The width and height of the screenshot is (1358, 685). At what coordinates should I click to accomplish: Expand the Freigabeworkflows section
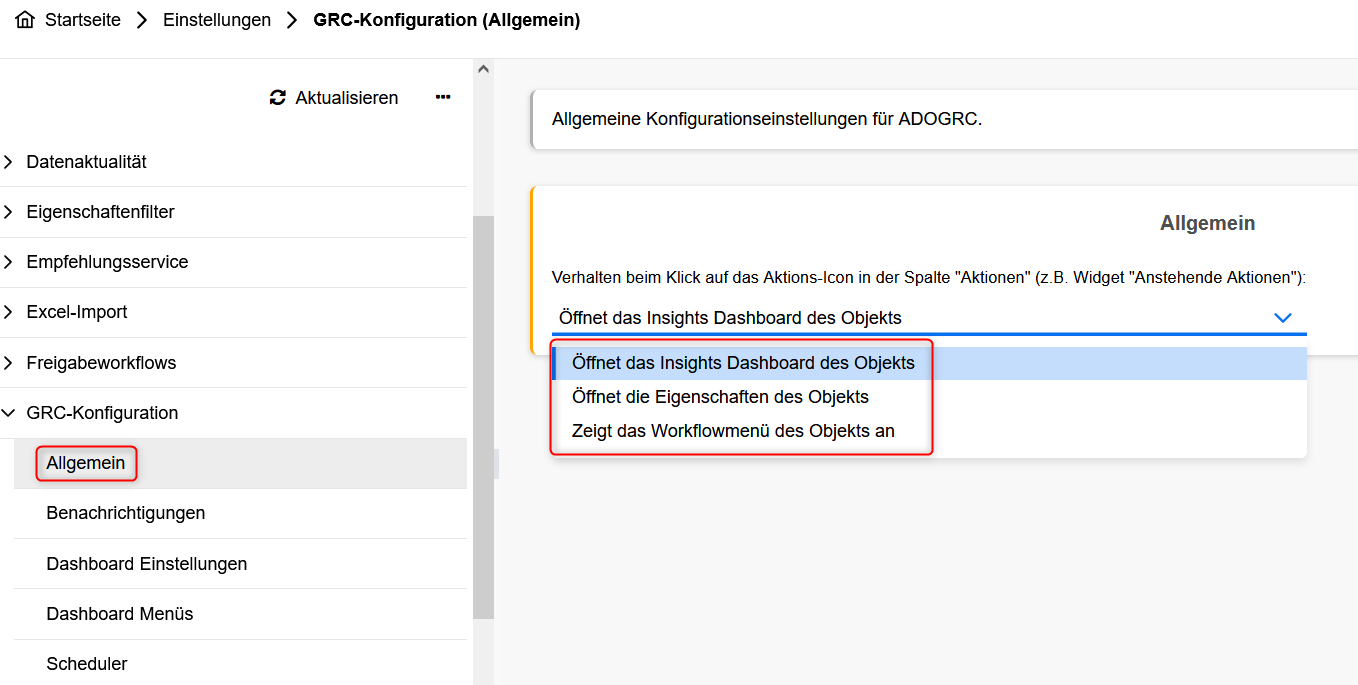click(x=9, y=363)
